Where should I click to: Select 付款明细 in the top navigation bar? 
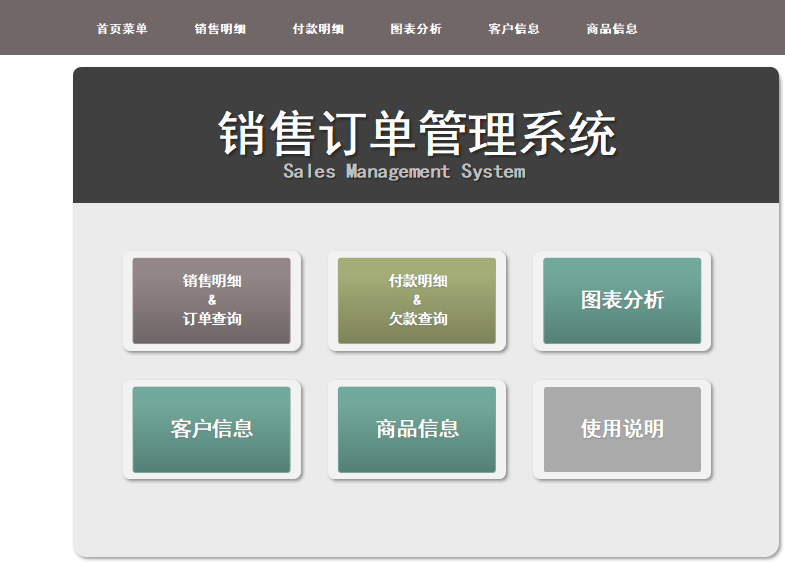click(x=318, y=29)
